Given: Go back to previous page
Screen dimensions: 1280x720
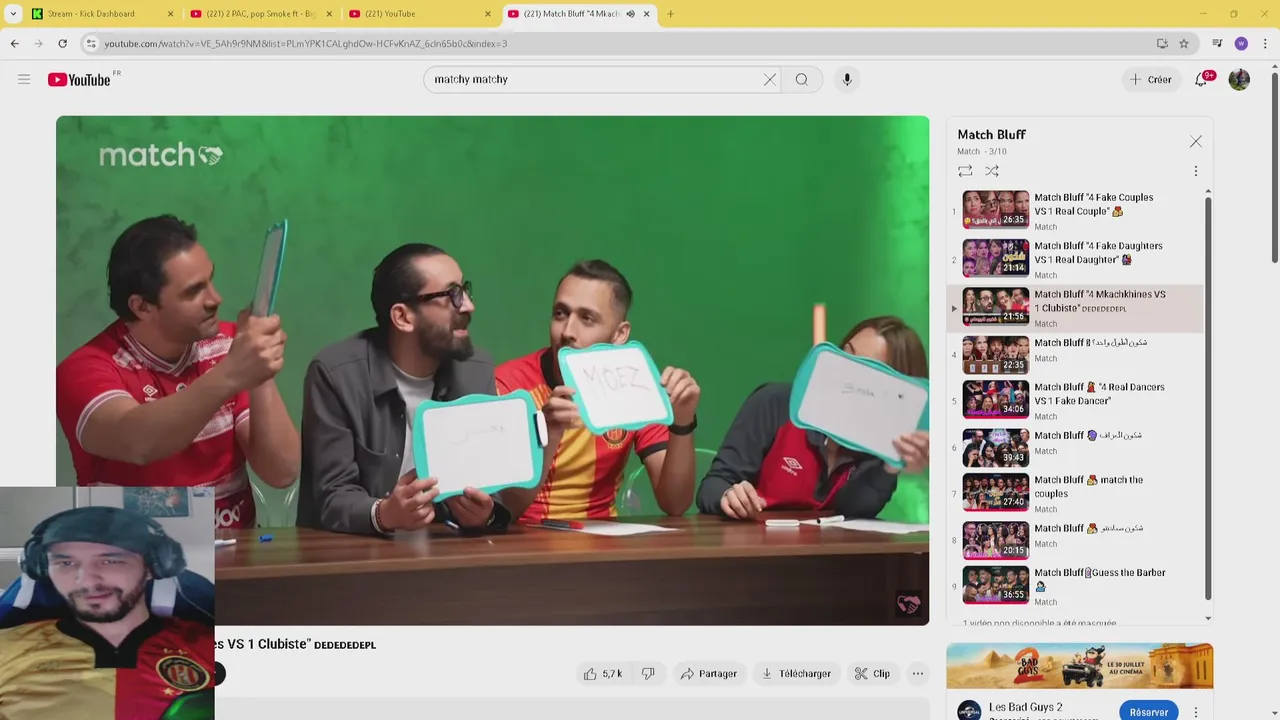Looking at the screenshot, I should coord(15,43).
